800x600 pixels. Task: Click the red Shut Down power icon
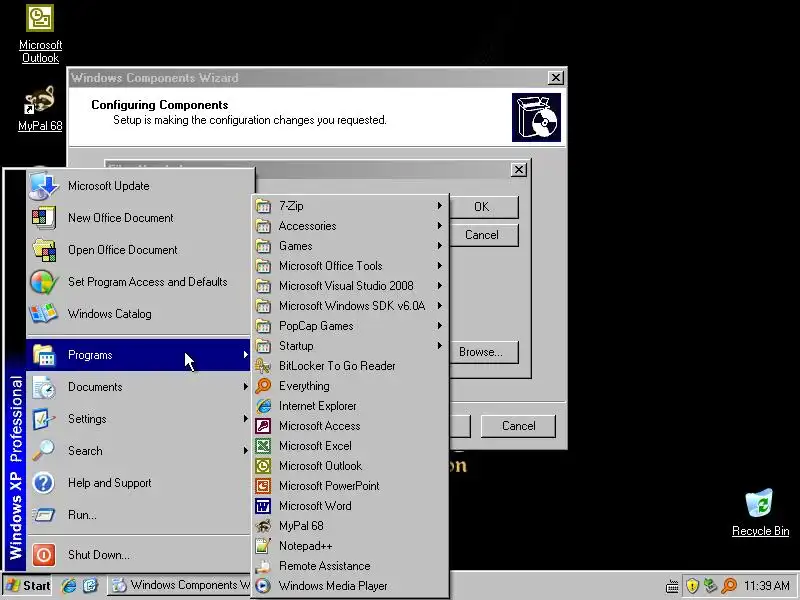[x=43, y=555]
